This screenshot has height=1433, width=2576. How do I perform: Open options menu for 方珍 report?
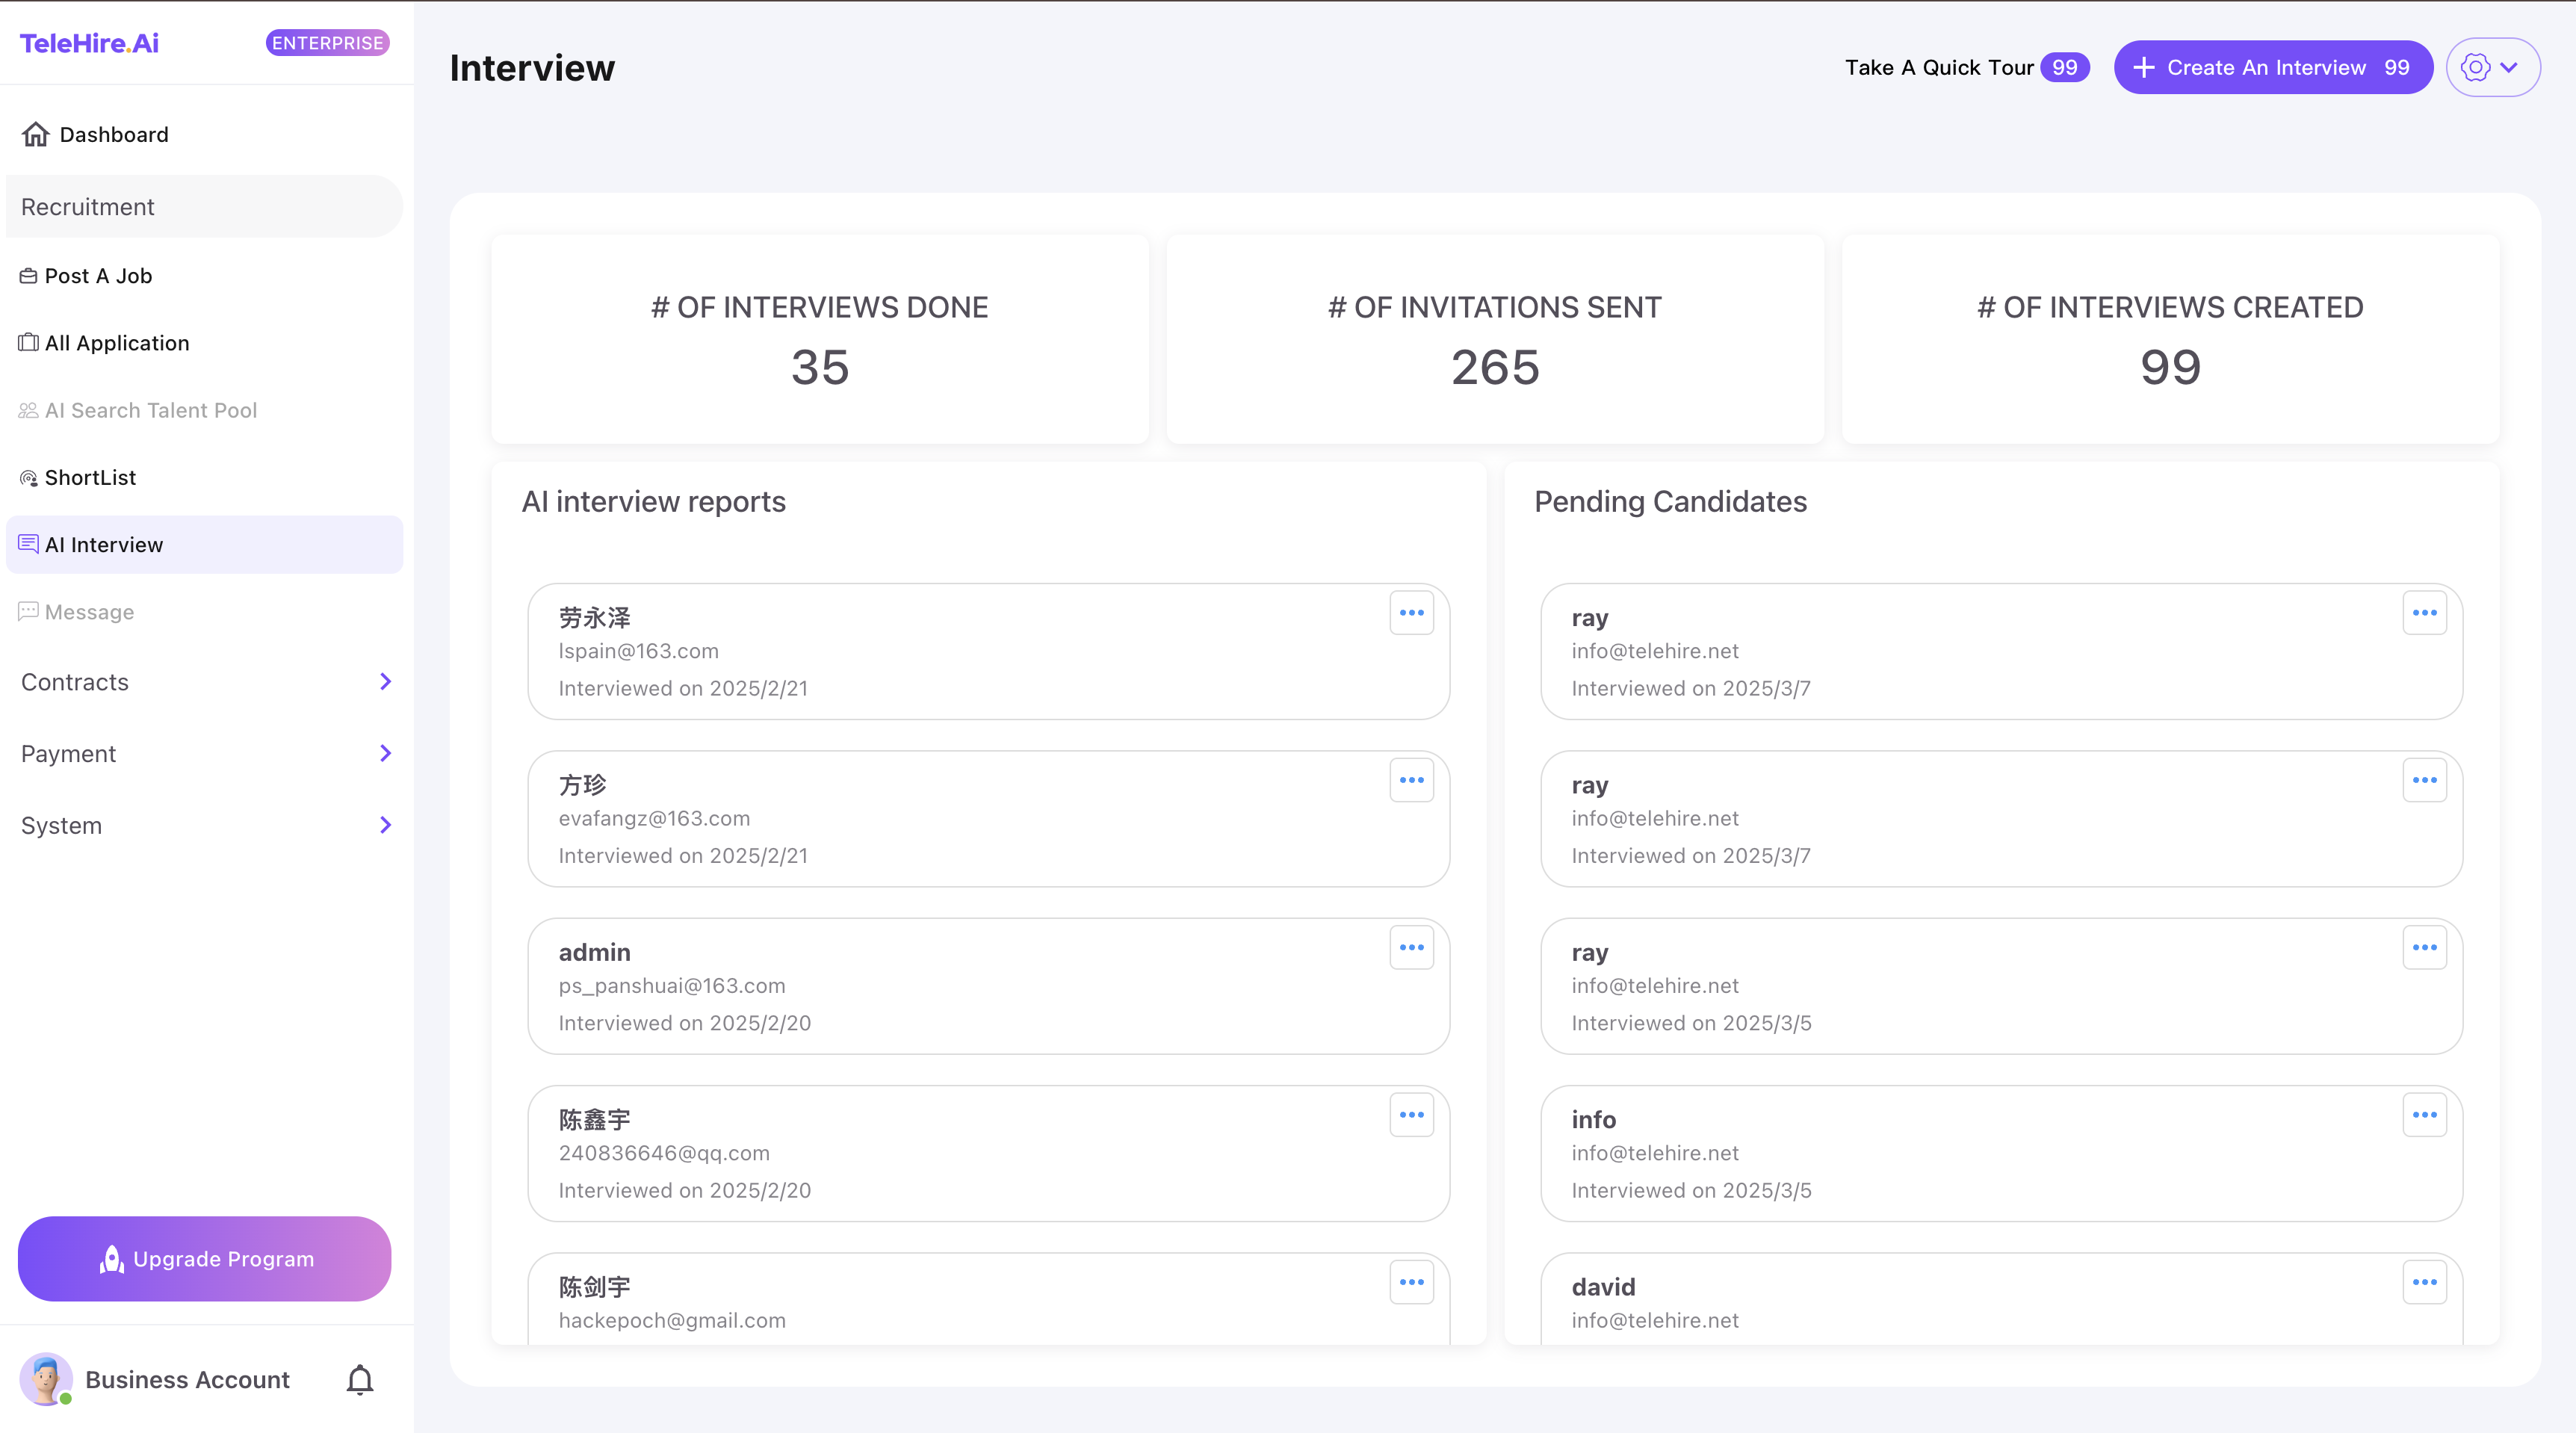[1411, 780]
